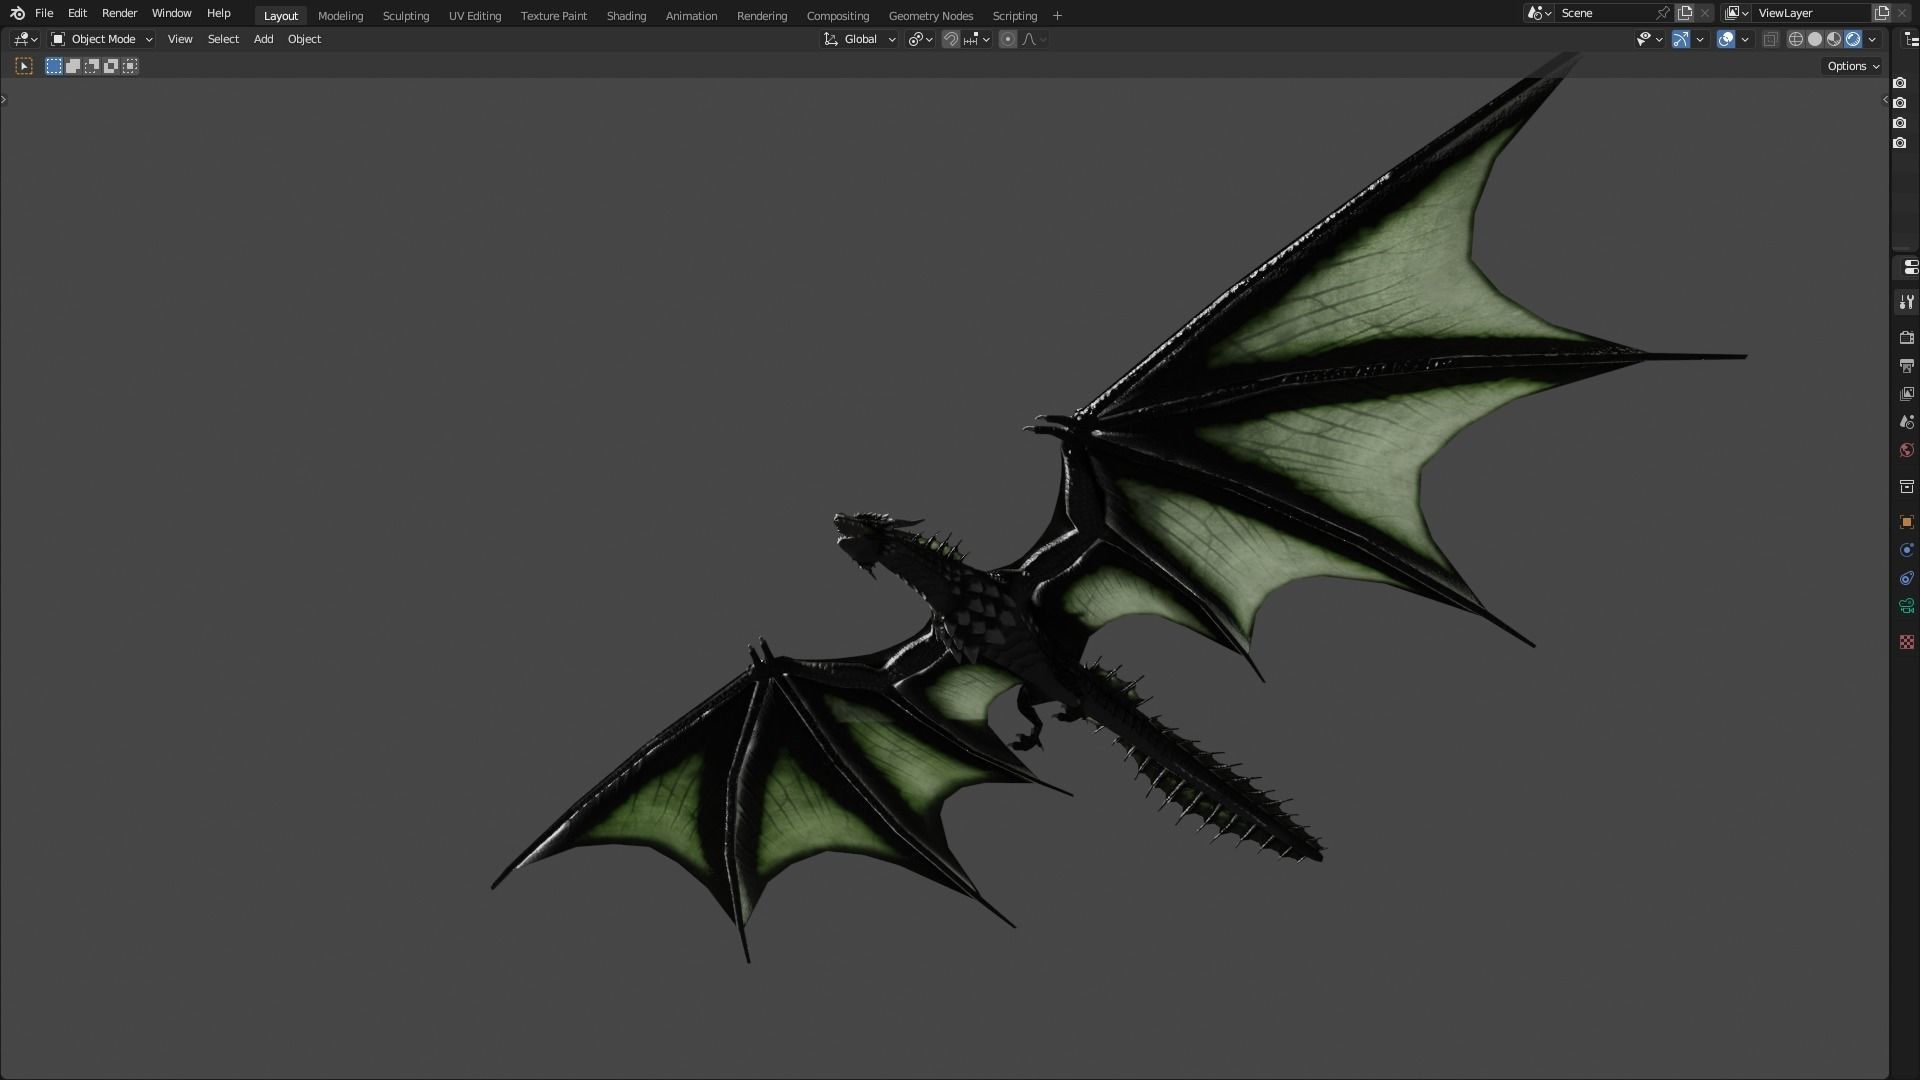
Task: Toggle X-ray mode
Action: point(1770,39)
